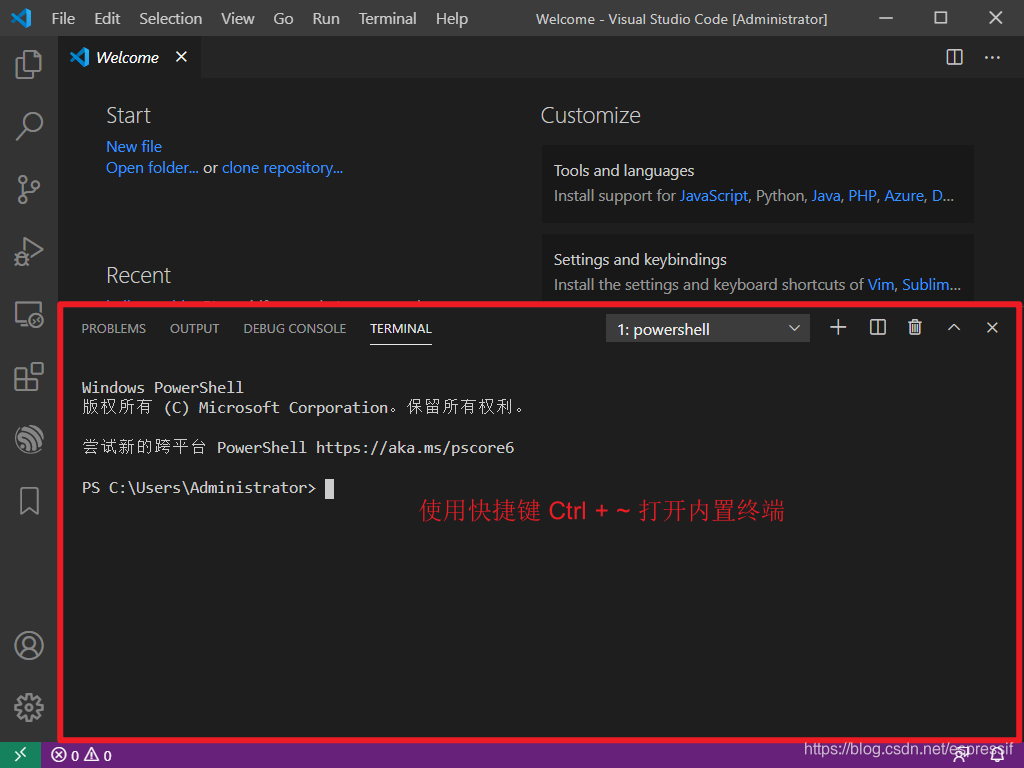
Task: Close the terminal panel
Action: (x=992, y=327)
